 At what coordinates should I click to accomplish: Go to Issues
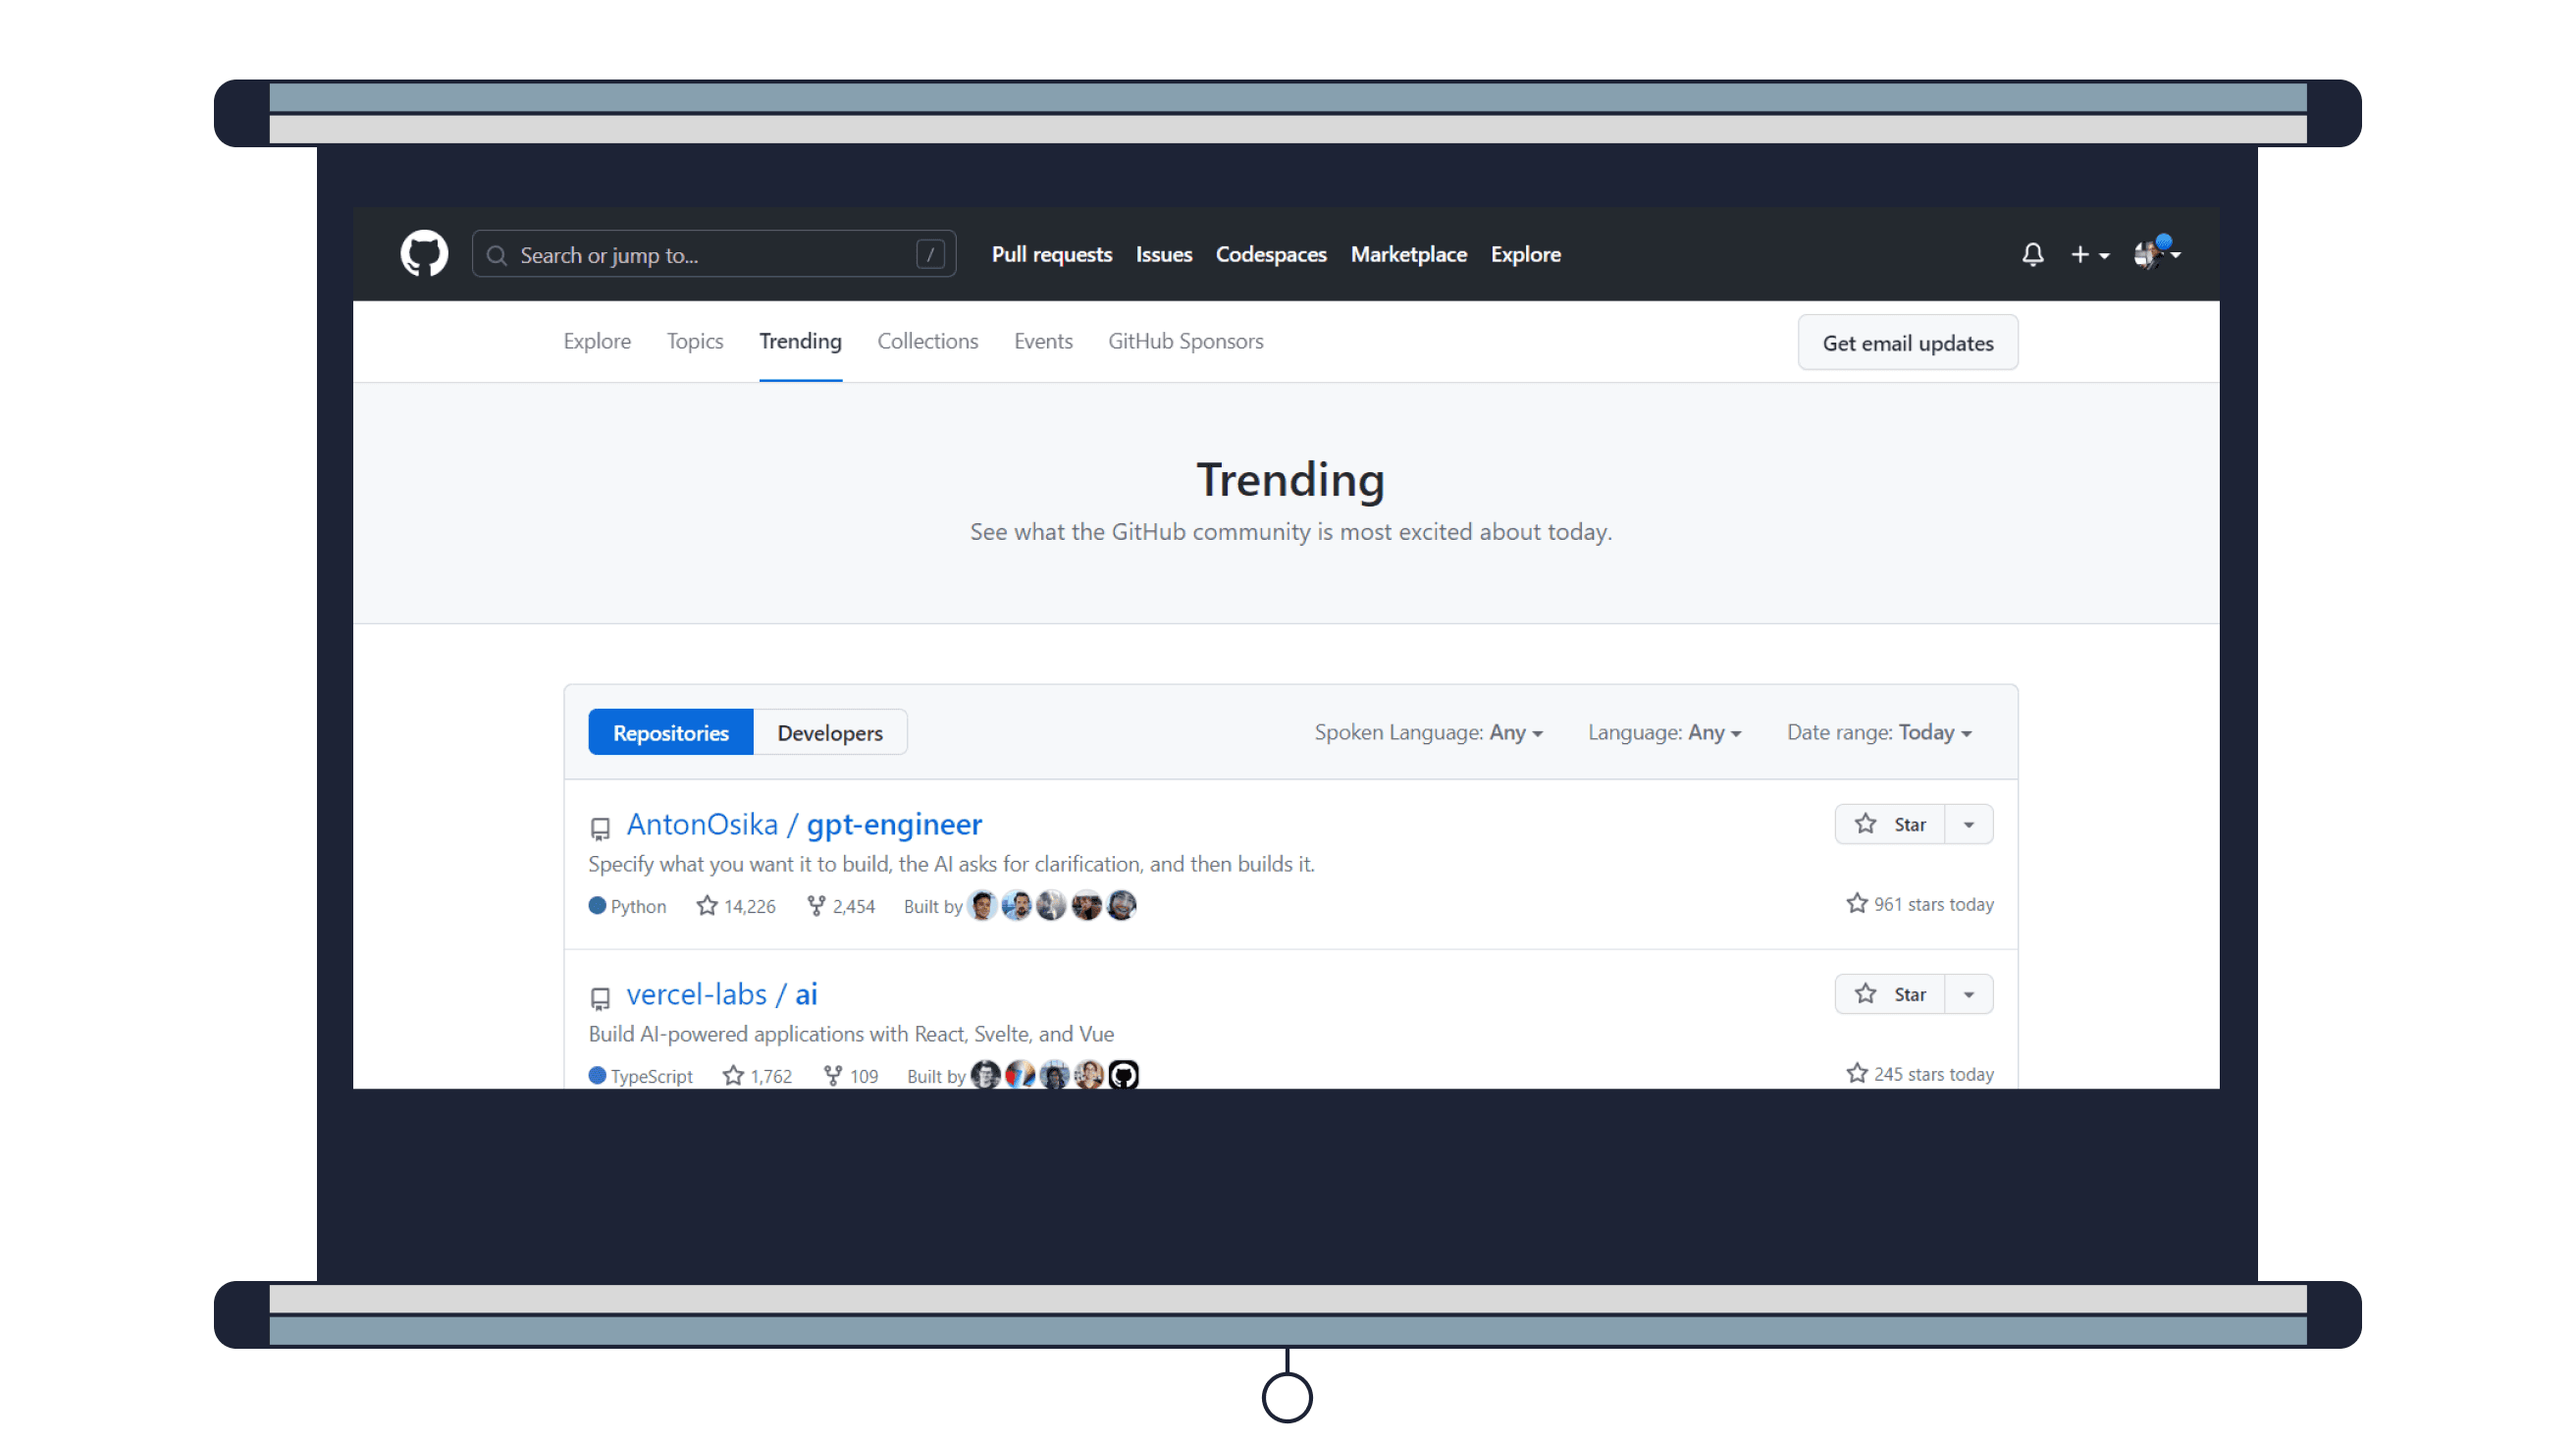point(1163,254)
